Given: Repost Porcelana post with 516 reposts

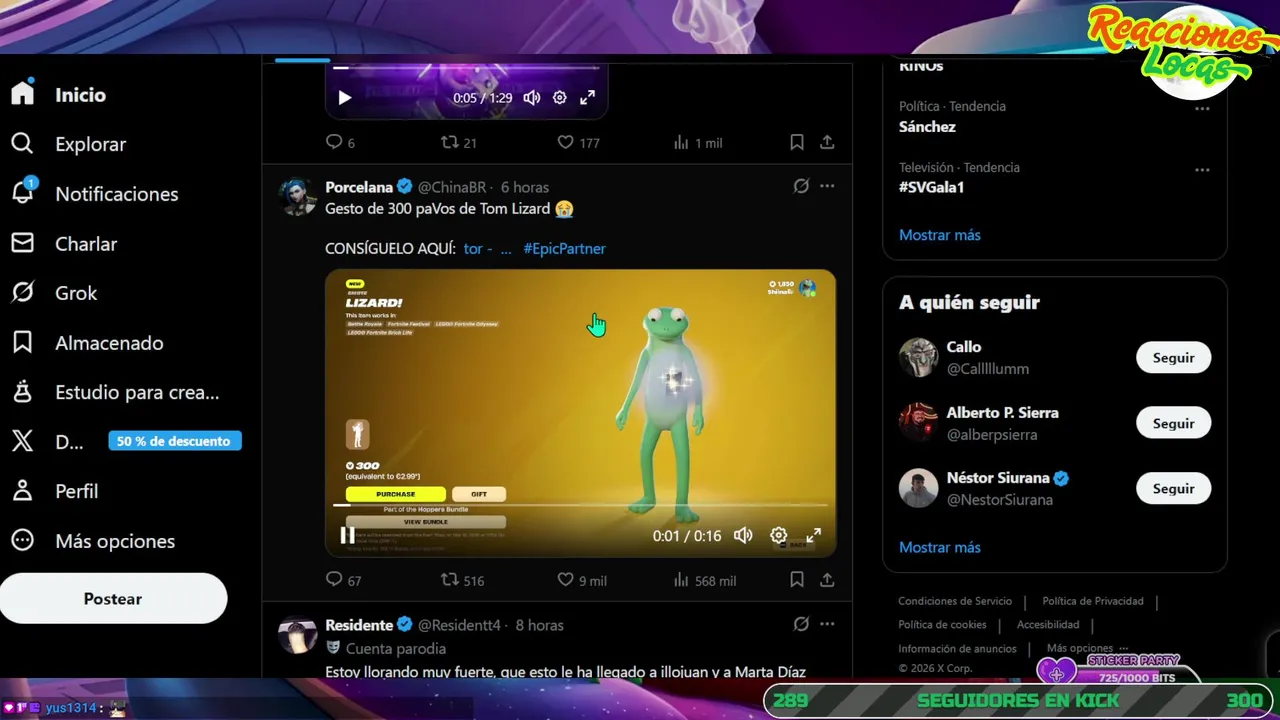Looking at the screenshot, I should [x=450, y=579].
